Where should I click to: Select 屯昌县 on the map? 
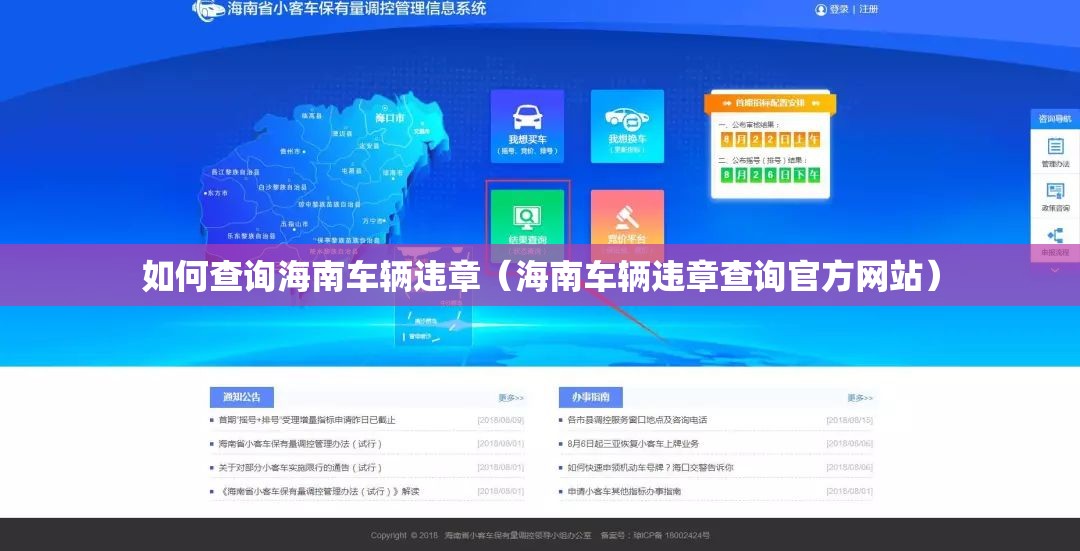click(x=350, y=169)
